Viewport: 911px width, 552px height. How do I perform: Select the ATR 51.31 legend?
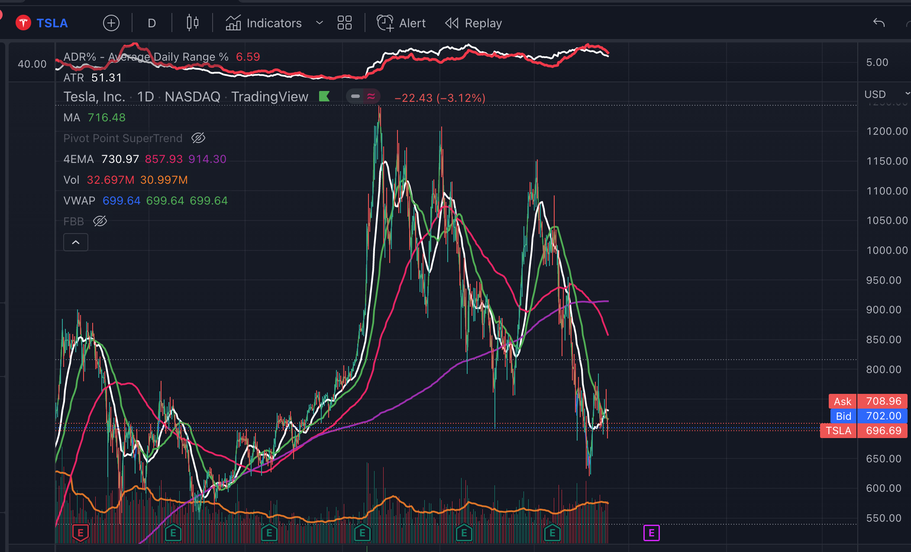(92, 78)
